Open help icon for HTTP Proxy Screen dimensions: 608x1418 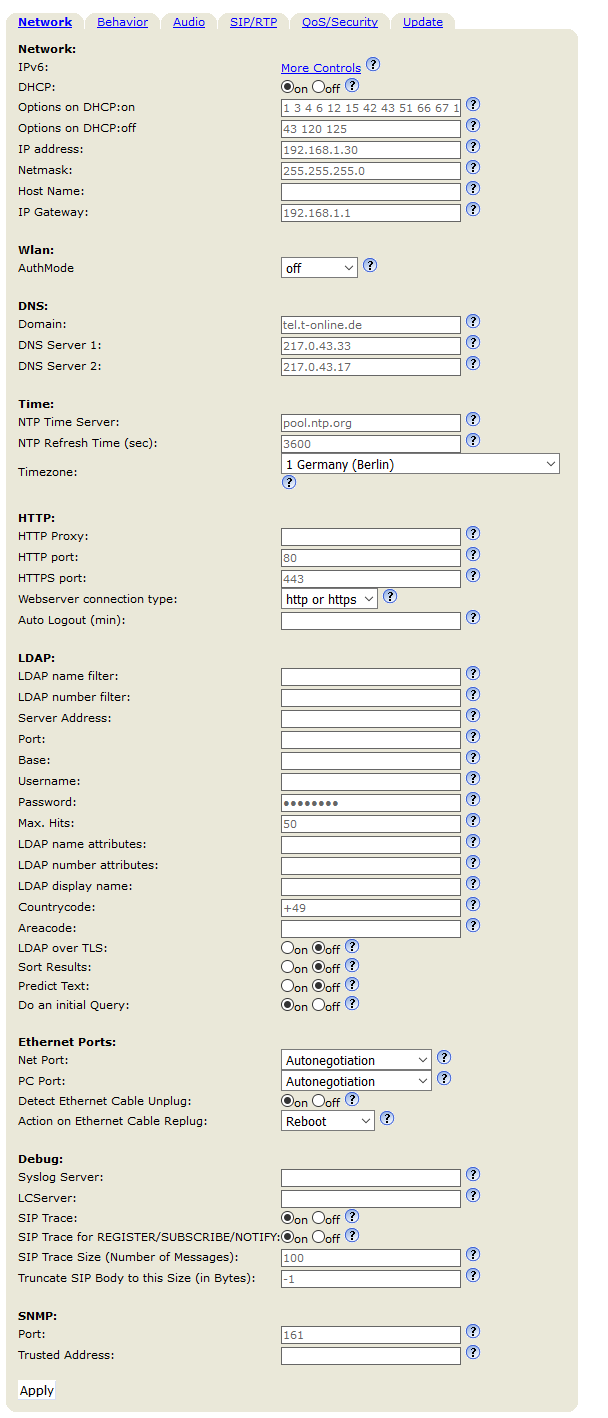pyautogui.click(x=473, y=534)
